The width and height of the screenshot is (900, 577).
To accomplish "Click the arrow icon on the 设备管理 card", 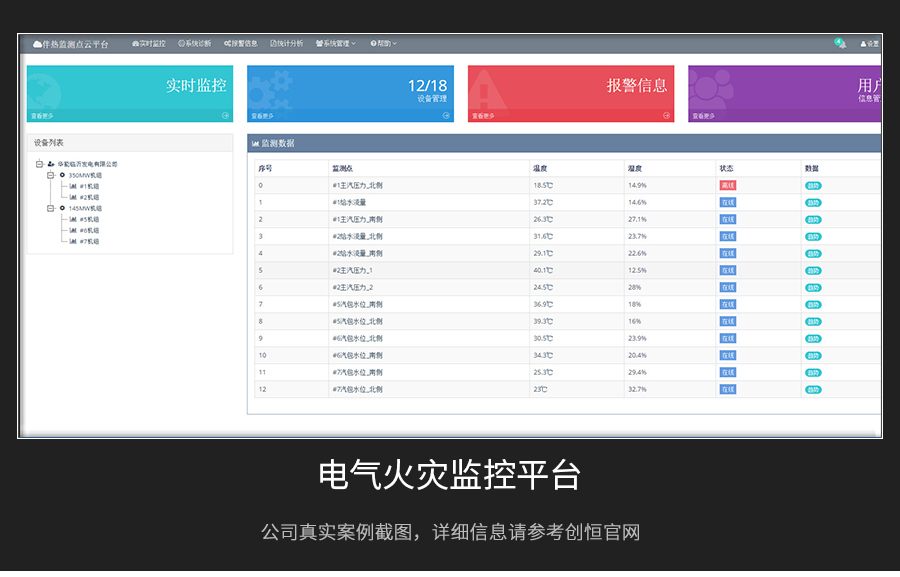I will coord(446,116).
